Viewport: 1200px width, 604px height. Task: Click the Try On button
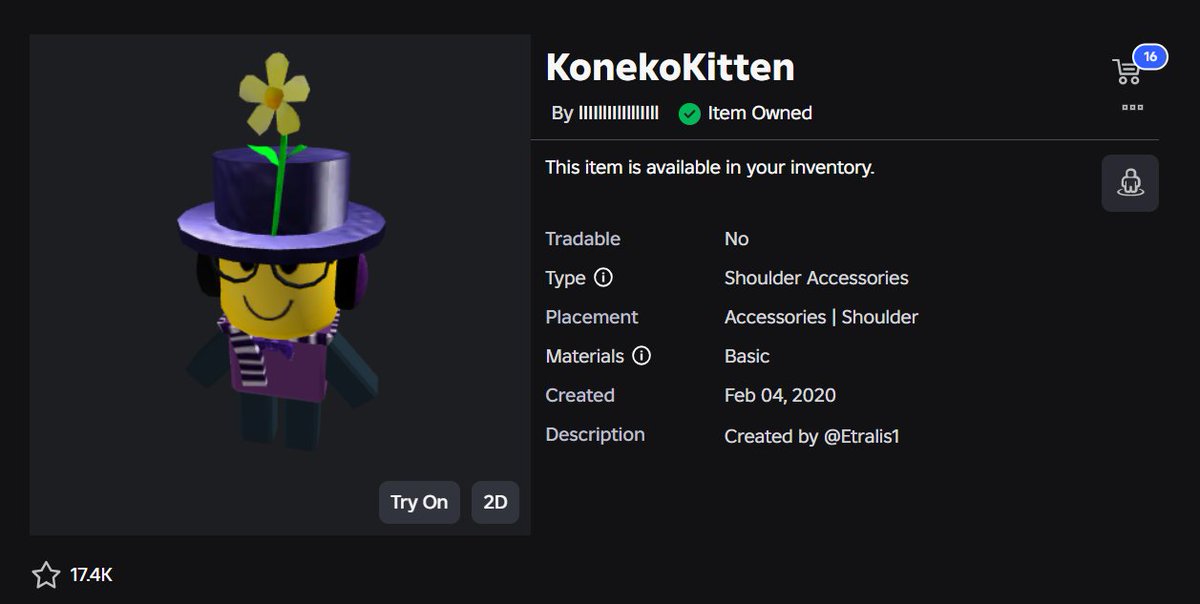point(419,502)
